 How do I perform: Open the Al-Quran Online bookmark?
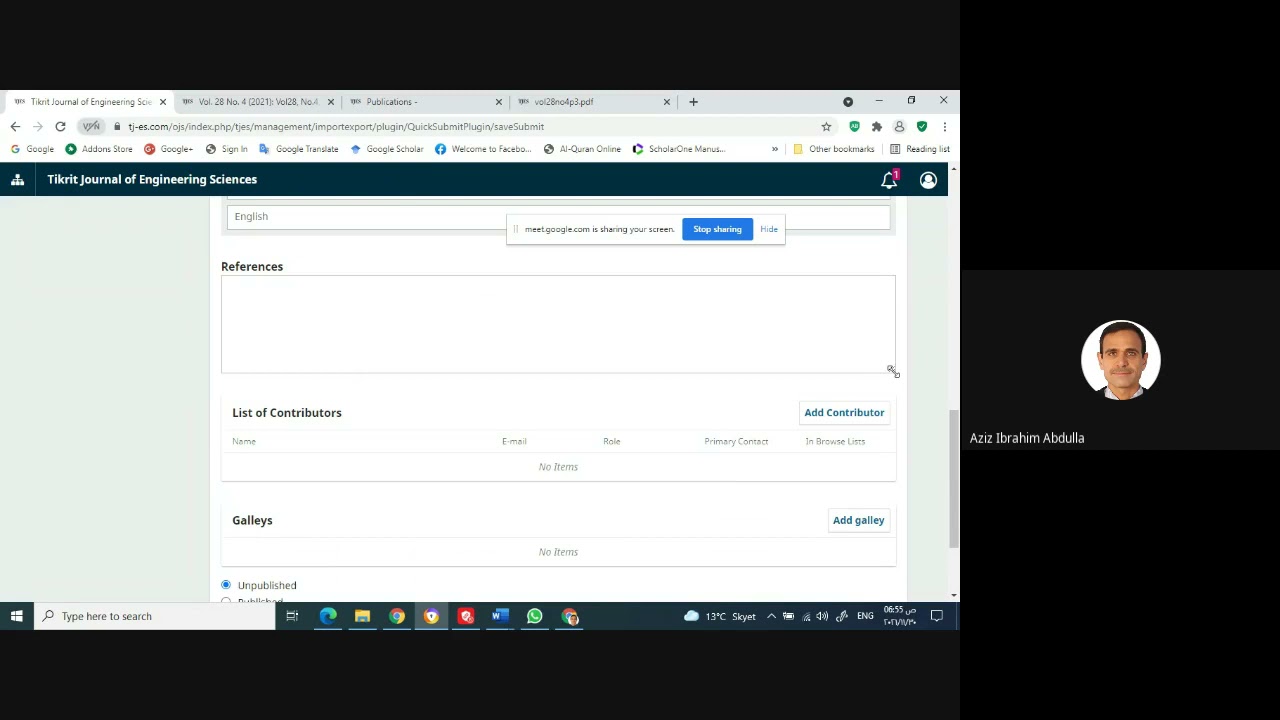(x=582, y=149)
